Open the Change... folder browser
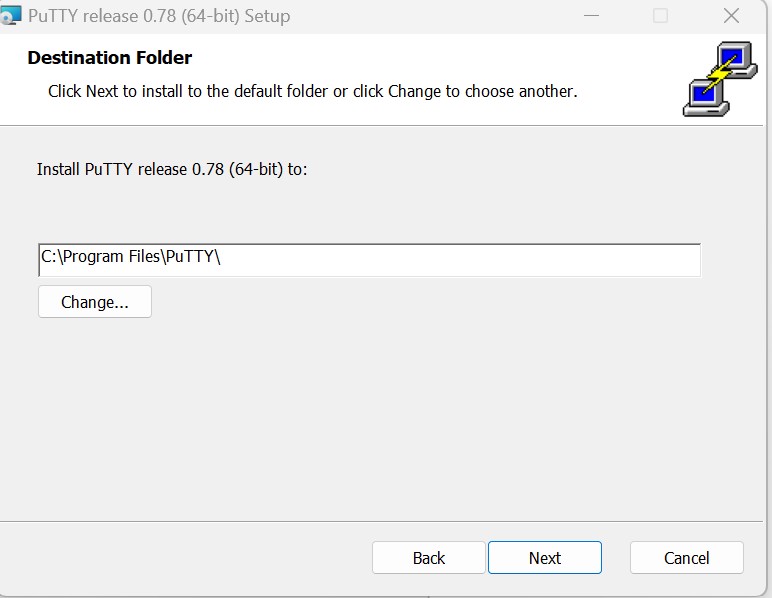This screenshot has width=772, height=598. pos(95,302)
